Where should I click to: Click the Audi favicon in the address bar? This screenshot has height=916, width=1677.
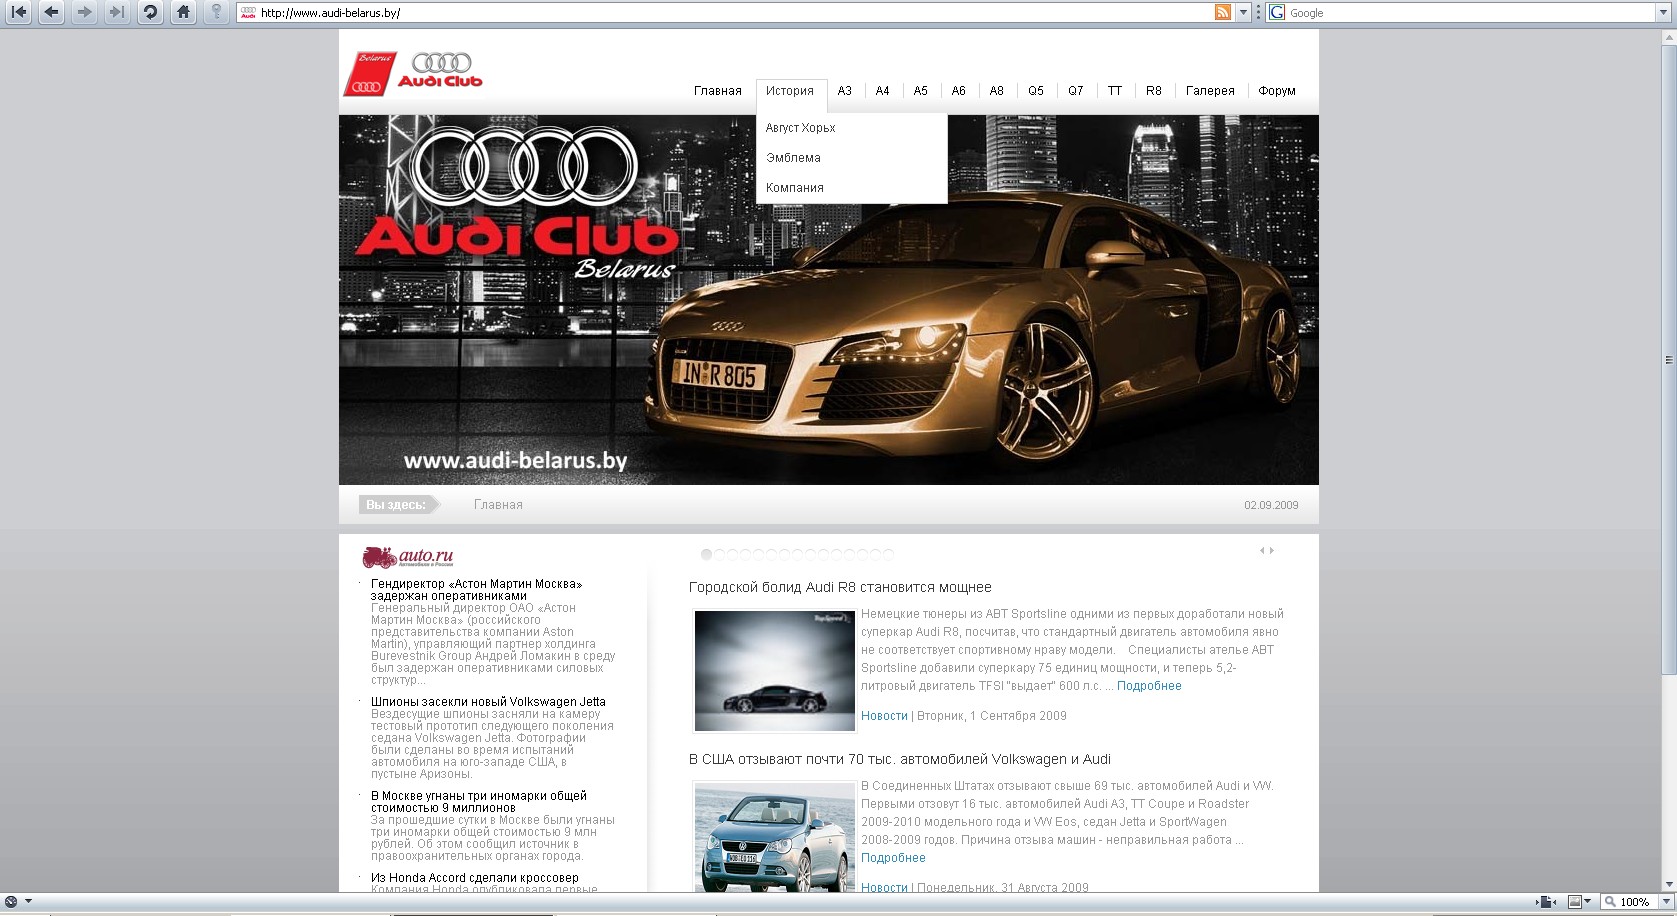click(x=248, y=13)
